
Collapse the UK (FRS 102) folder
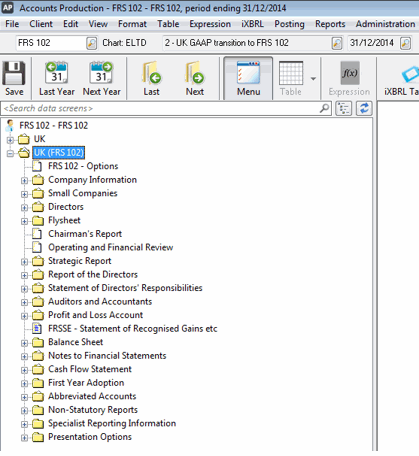pos(10,153)
